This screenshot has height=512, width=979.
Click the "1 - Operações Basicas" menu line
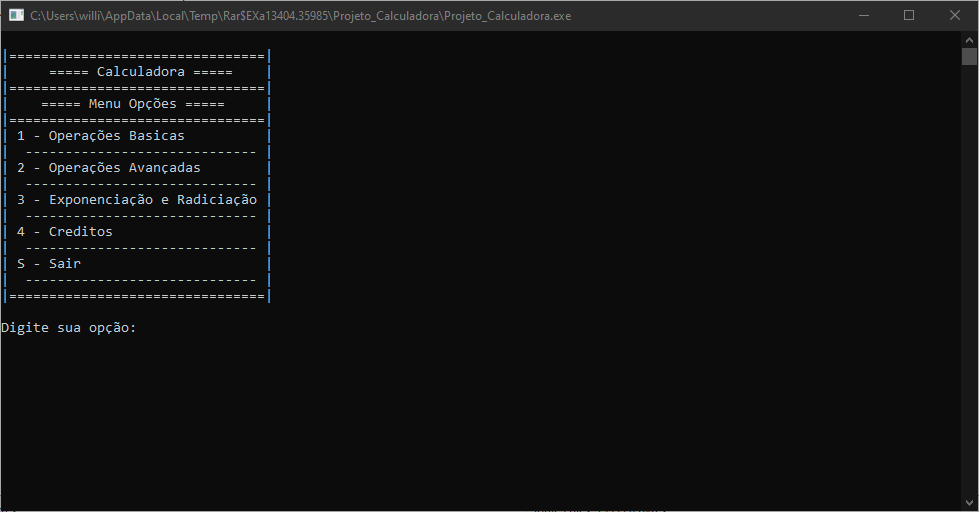tap(100, 136)
